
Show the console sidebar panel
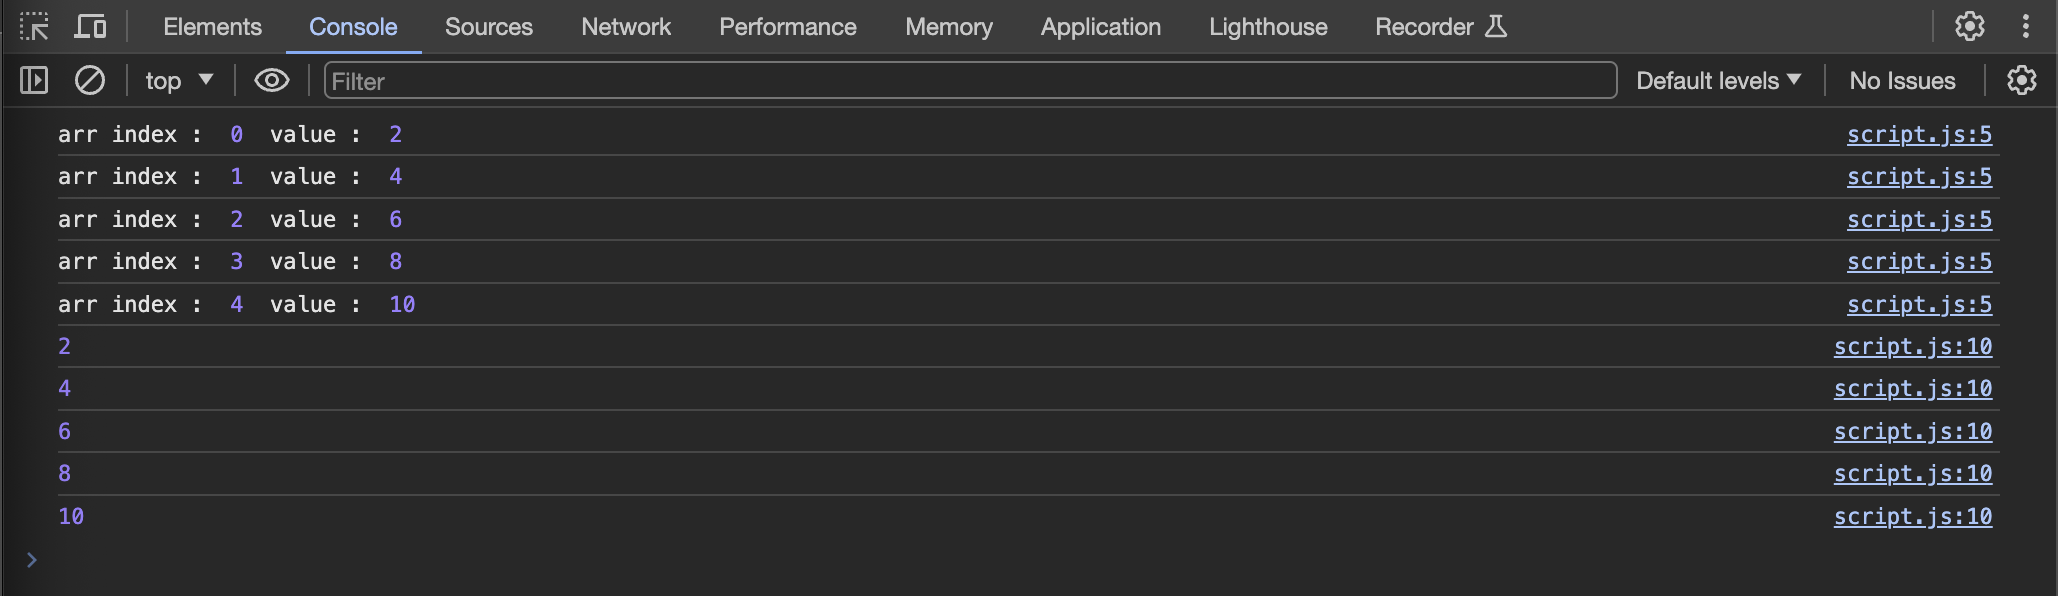[34, 80]
